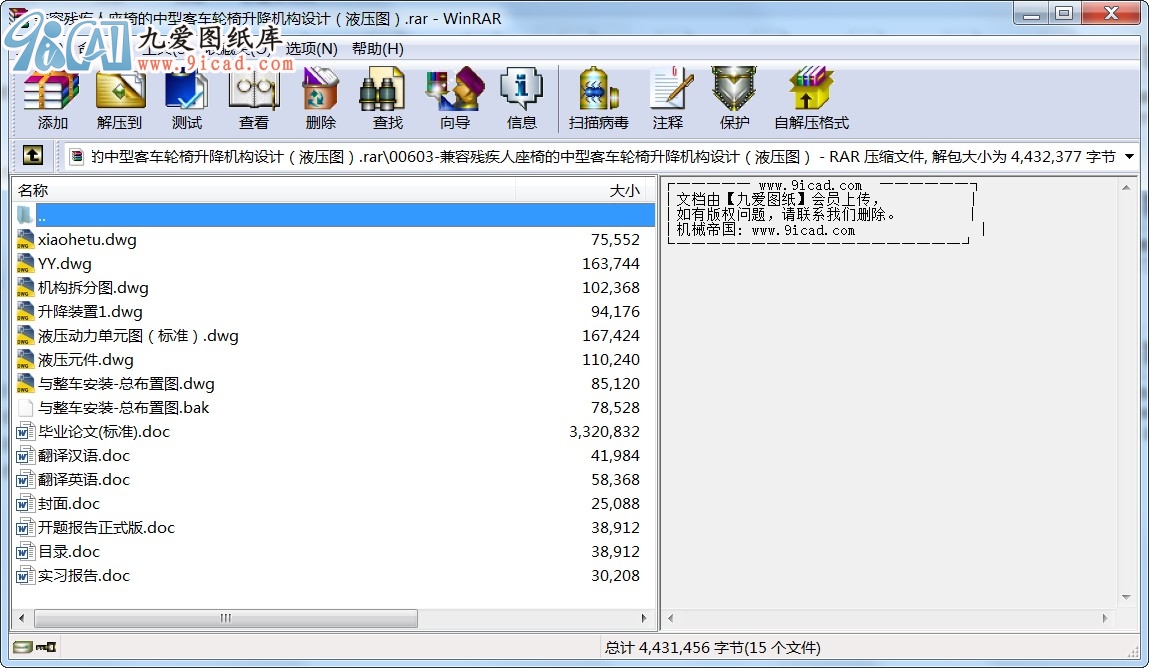This screenshot has height=668, width=1149.
Task: Open the Help (帮助) menu
Action: (377, 48)
